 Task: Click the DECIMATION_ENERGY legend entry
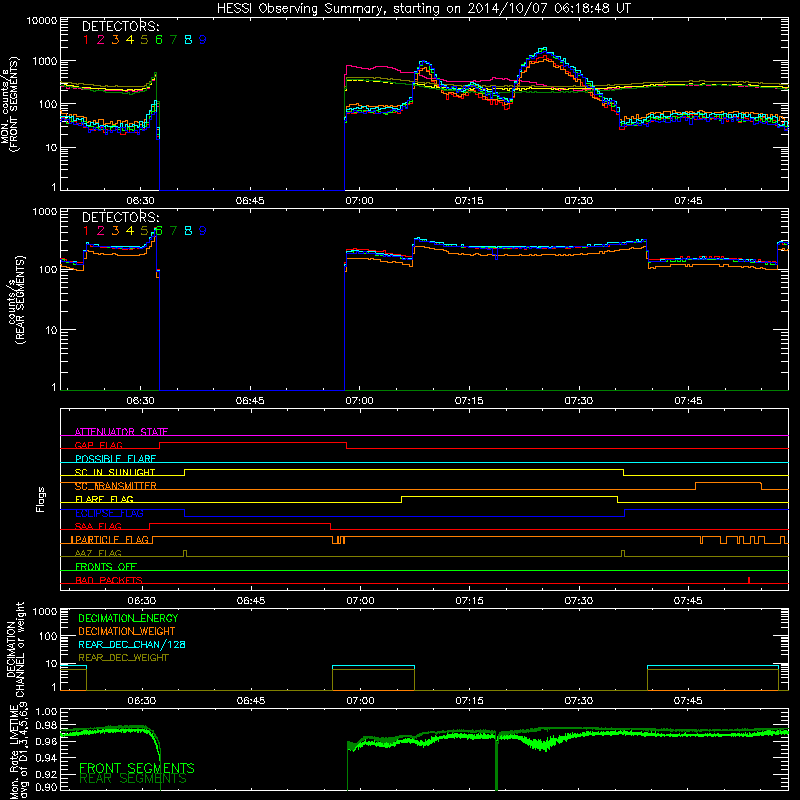128,618
